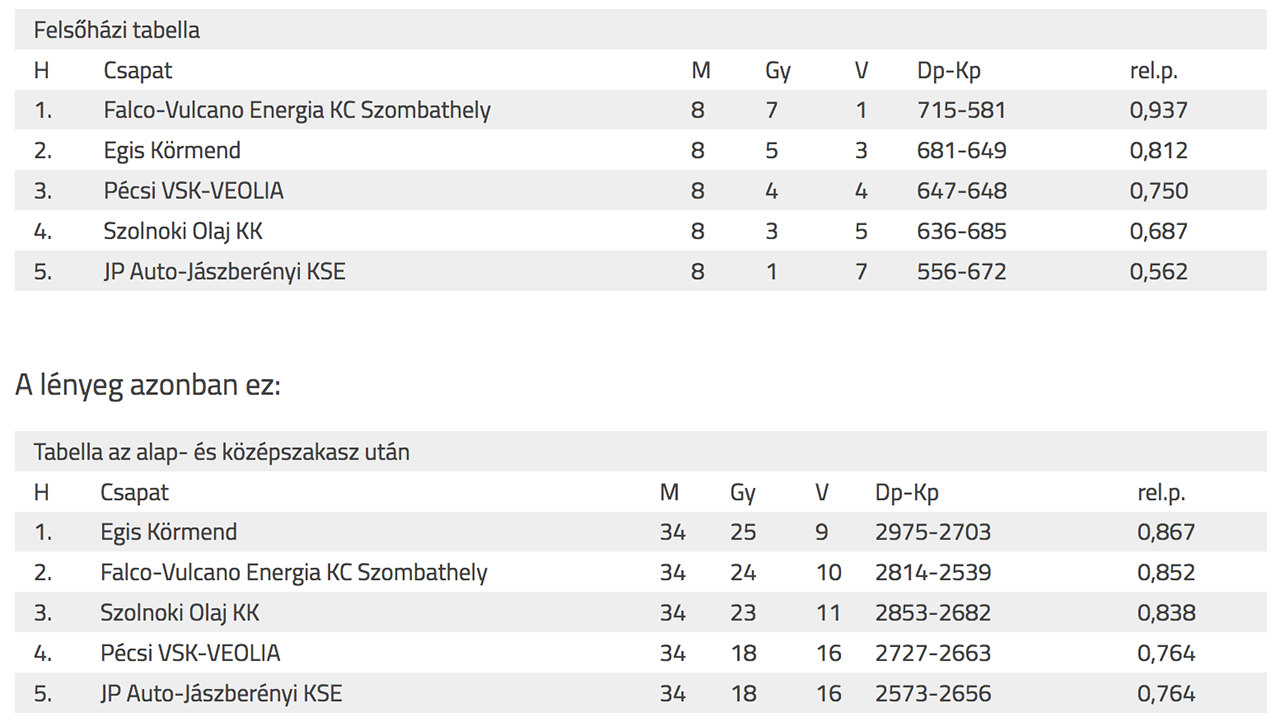The height and width of the screenshot is (722, 1280).
Task: Click the 2975-2703 points value
Action: pyautogui.click(x=933, y=532)
